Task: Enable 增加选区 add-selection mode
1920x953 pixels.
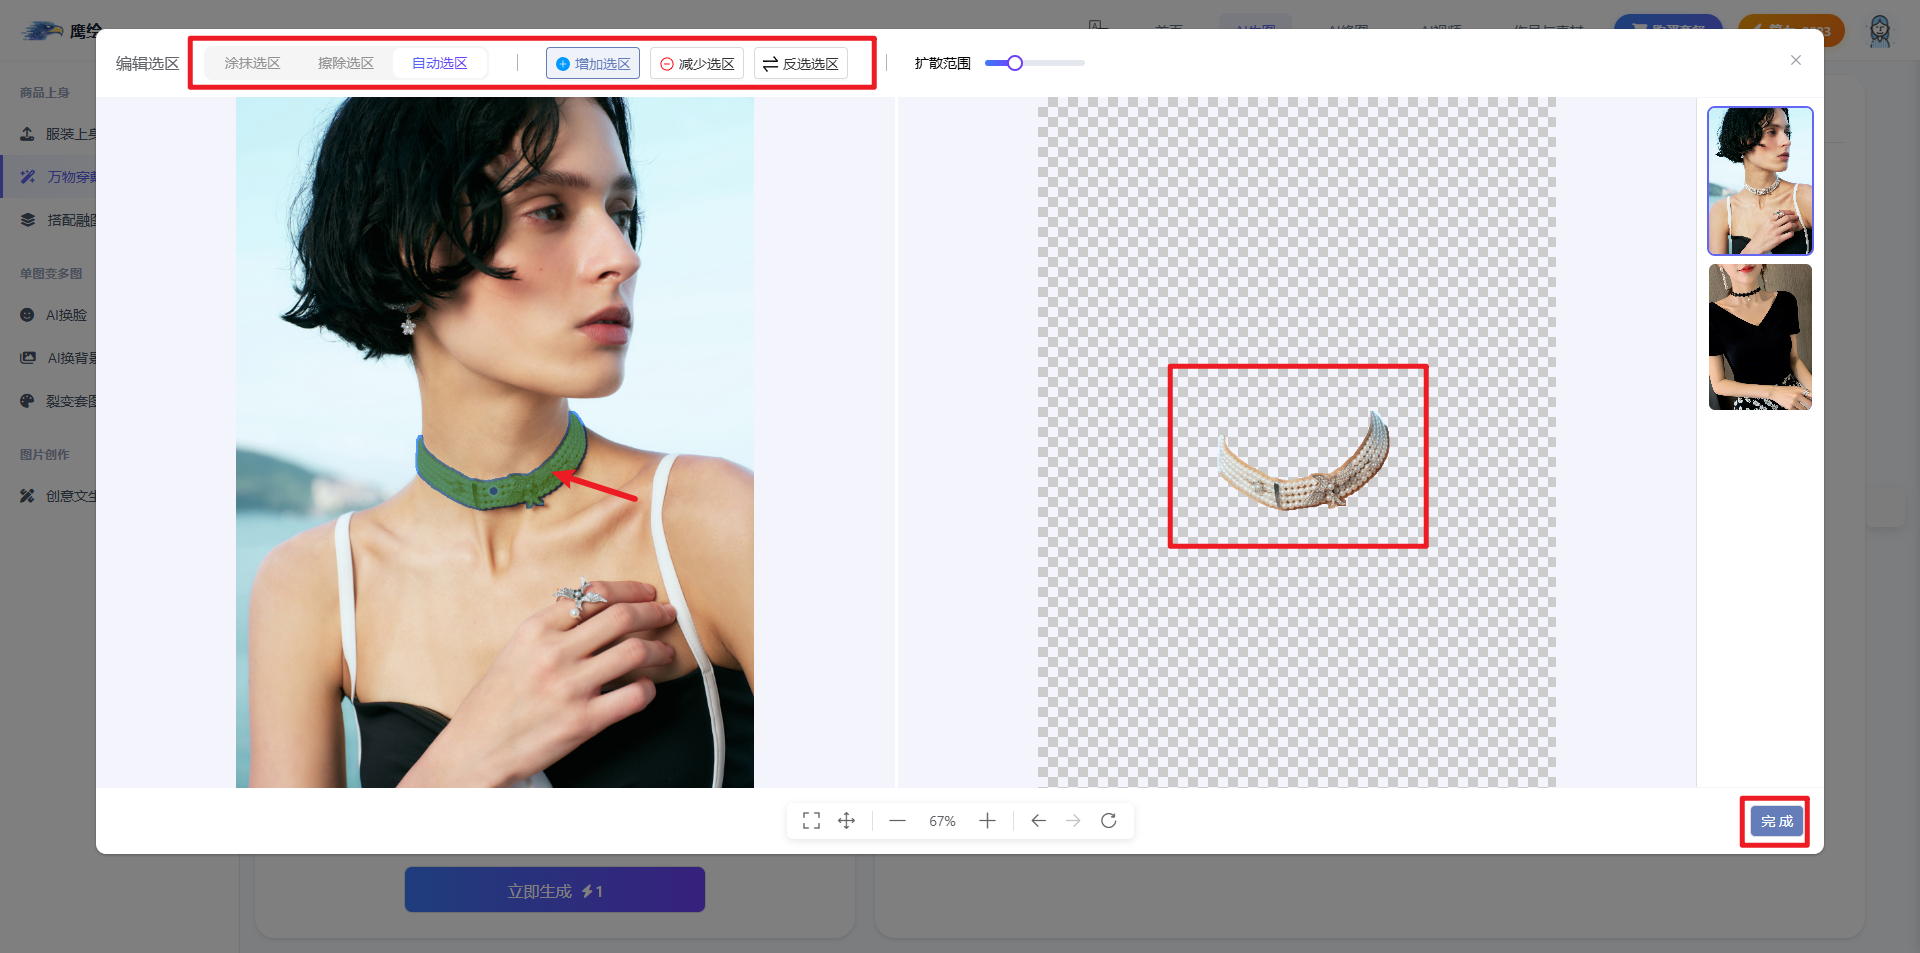Action: 593,64
